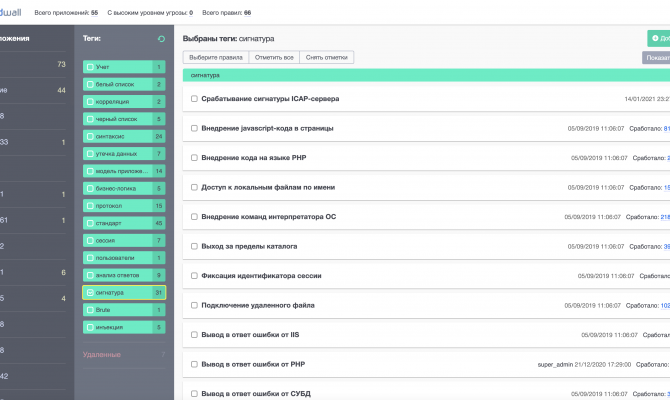Select the протокол tag
The width and height of the screenshot is (670, 400).
124,206
